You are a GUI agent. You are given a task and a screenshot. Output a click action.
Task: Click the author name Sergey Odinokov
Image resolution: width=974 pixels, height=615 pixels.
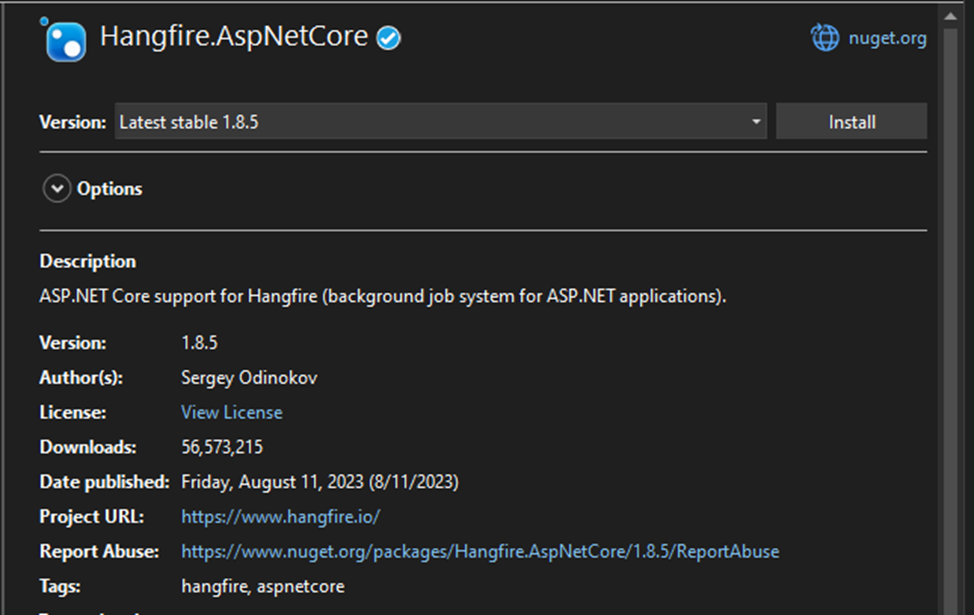(249, 377)
